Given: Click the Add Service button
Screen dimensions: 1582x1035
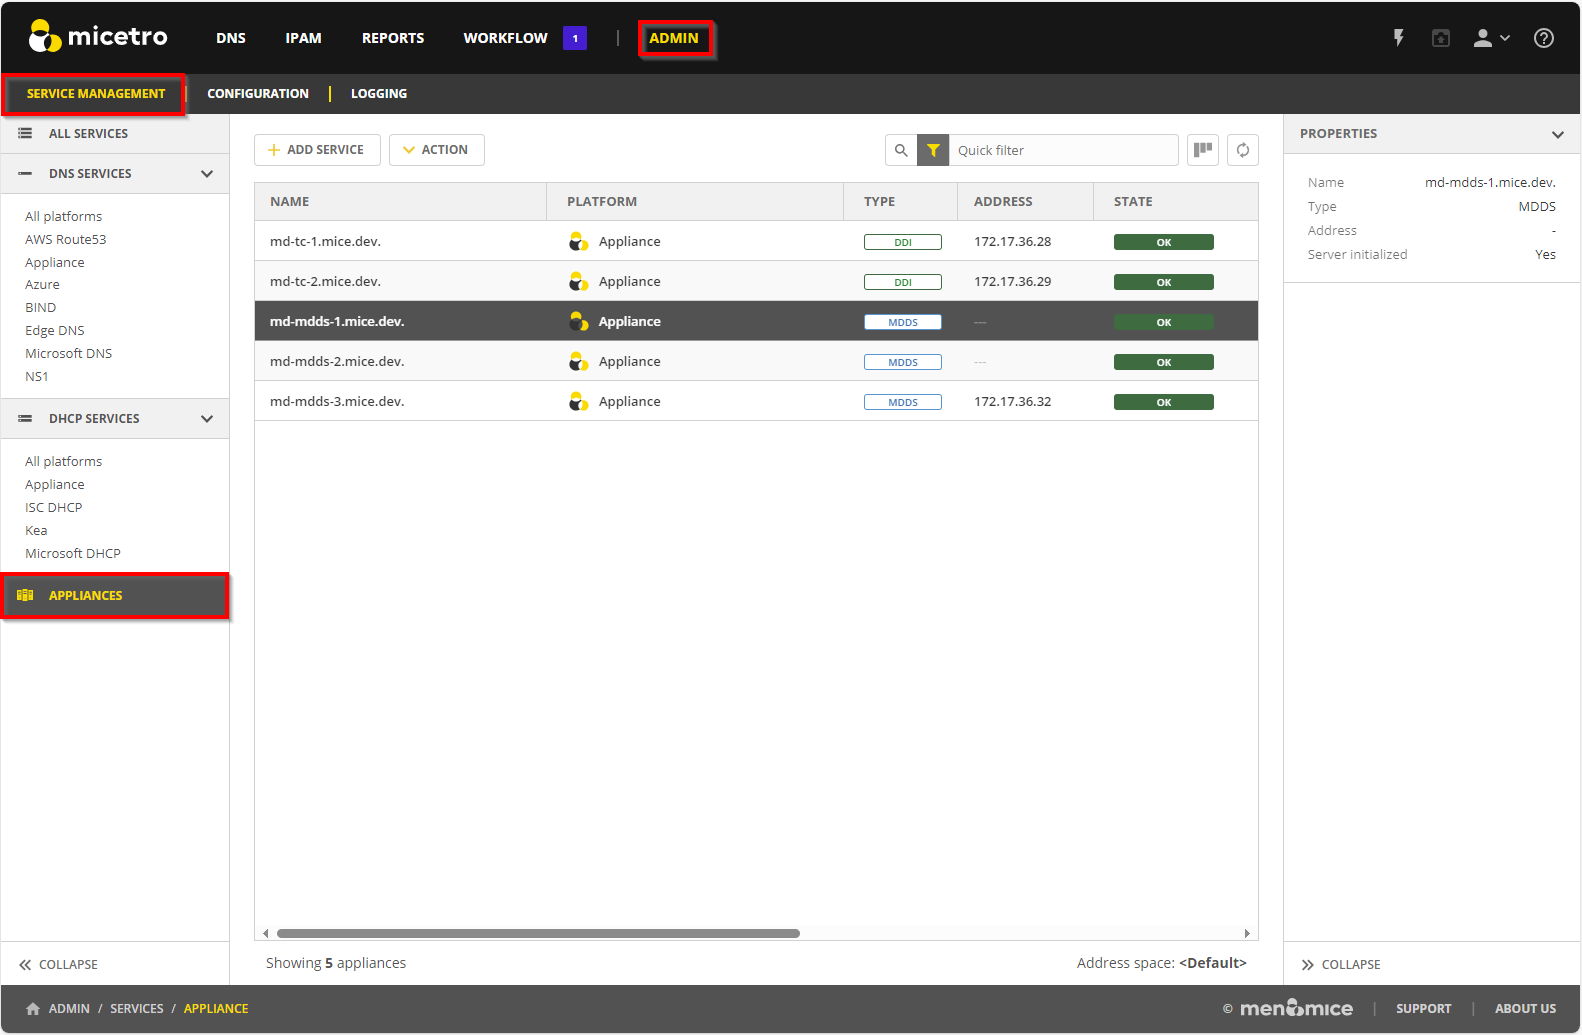Looking at the screenshot, I should click(x=317, y=150).
